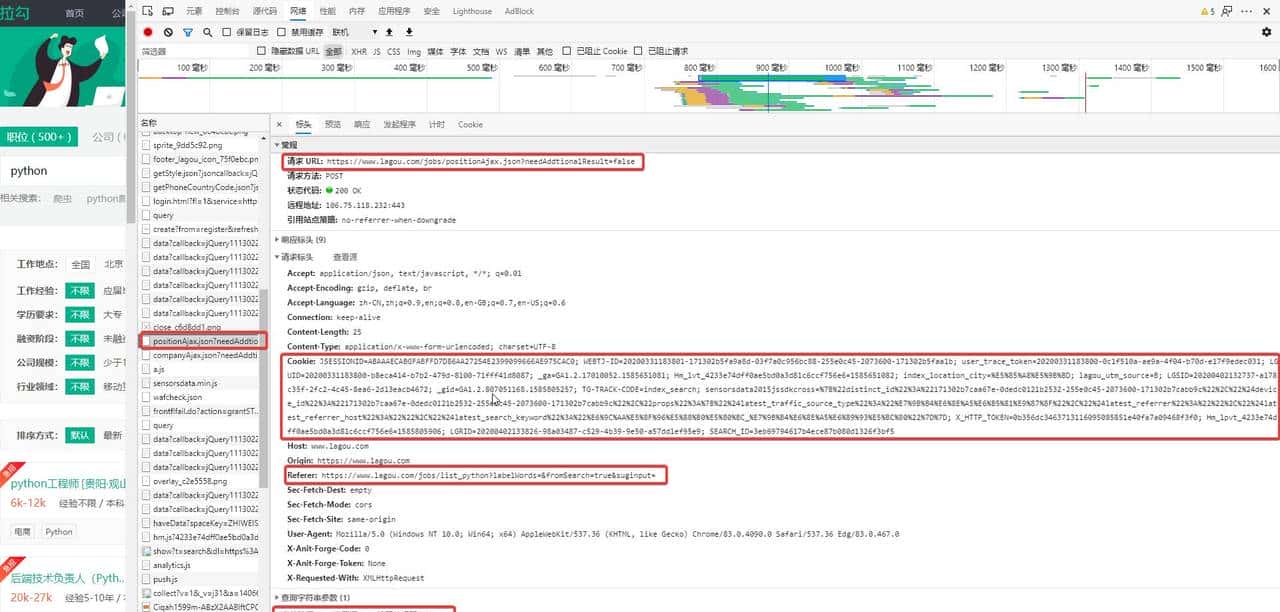The height and width of the screenshot is (612, 1280).
Task: Expand the 响应标头 (9) section
Action: point(303,240)
